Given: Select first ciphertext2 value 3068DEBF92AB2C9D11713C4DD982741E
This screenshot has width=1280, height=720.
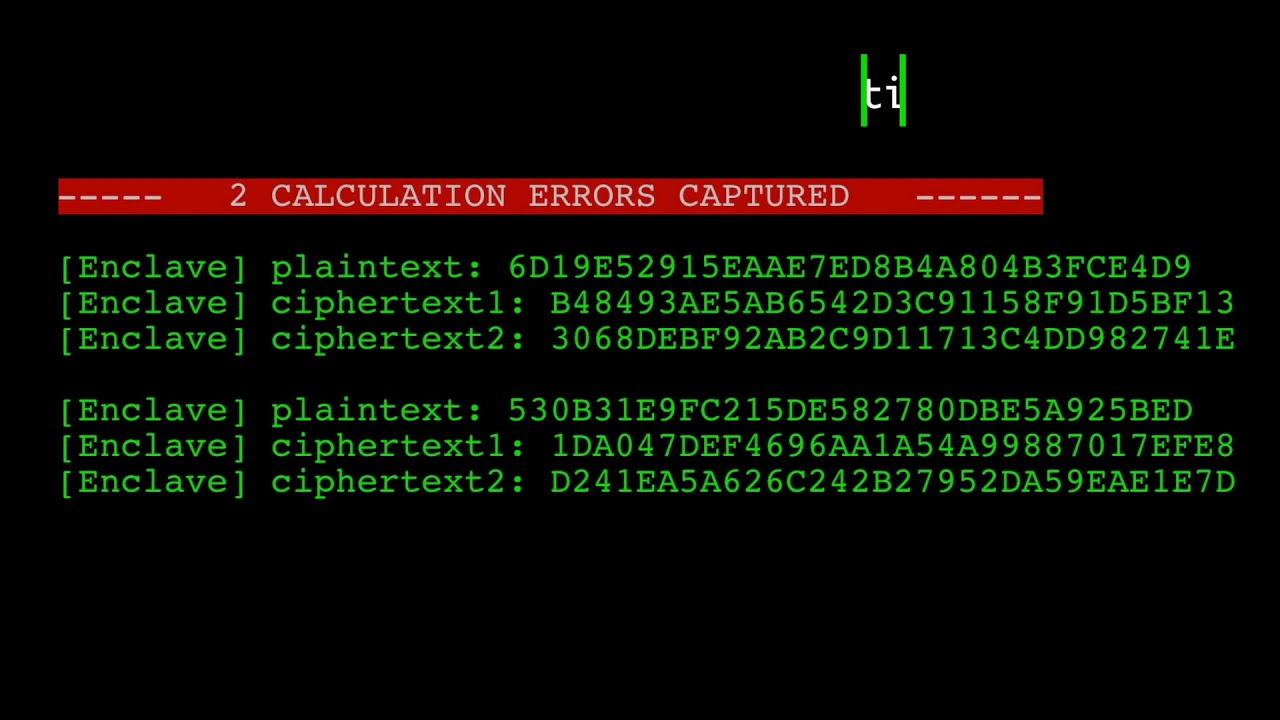Looking at the screenshot, I should pos(892,339).
